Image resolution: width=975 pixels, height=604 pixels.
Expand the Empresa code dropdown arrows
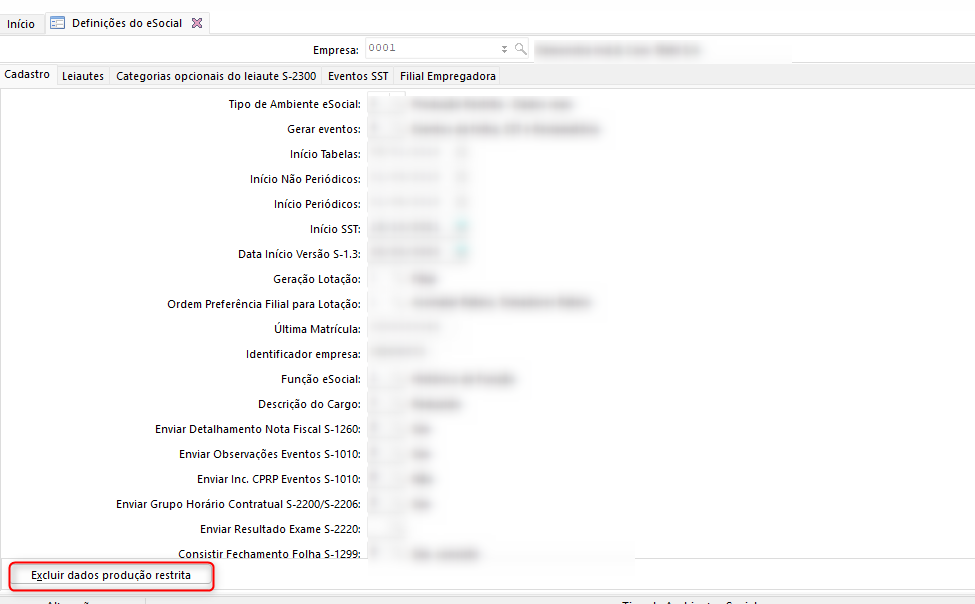point(504,48)
